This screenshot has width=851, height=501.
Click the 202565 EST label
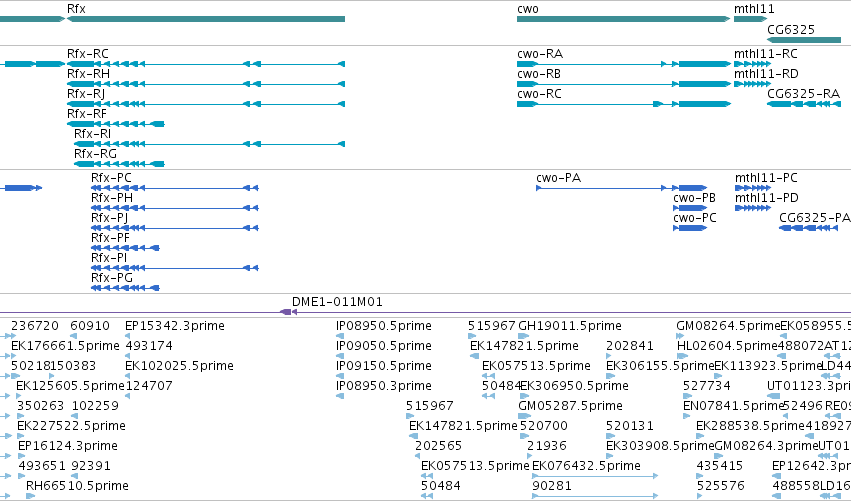pos(439,446)
